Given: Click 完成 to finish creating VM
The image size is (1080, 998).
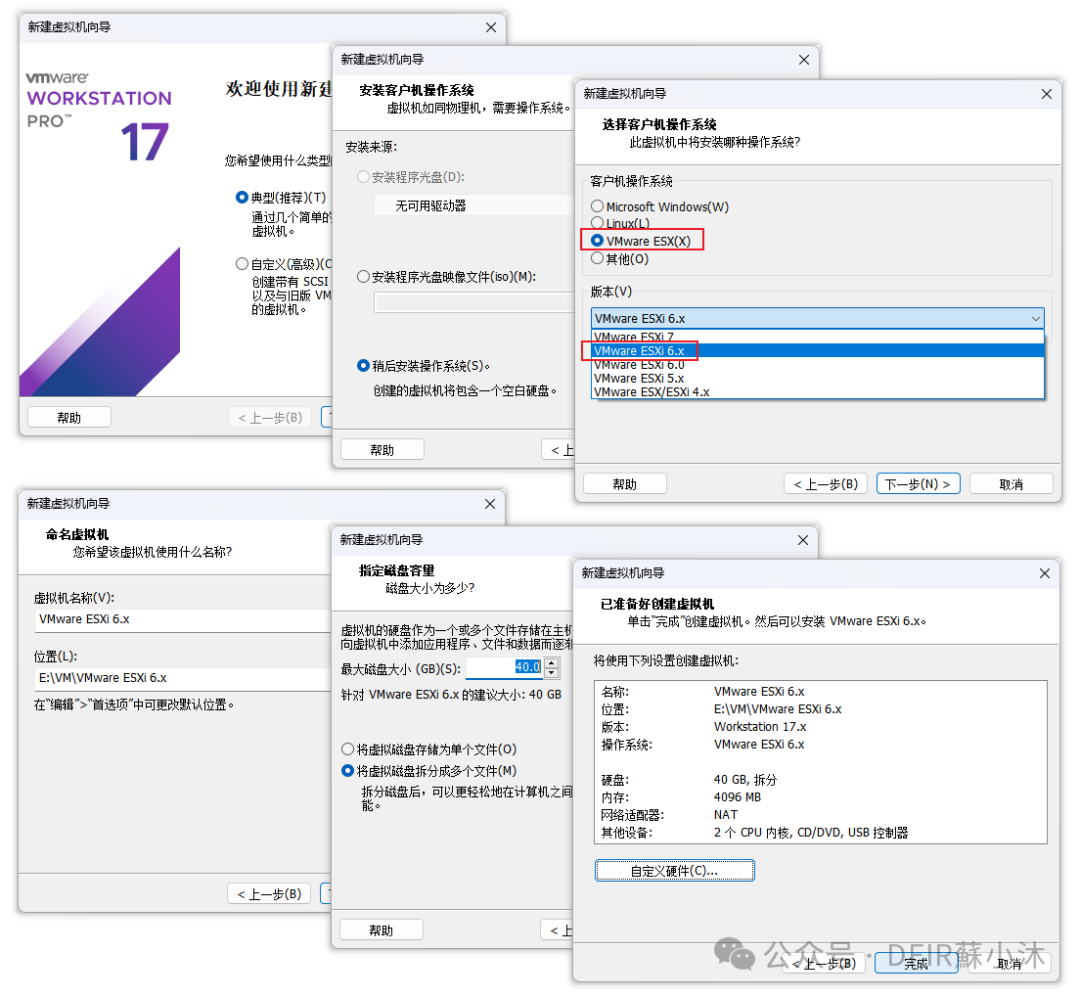Looking at the screenshot, I should pos(916,964).
